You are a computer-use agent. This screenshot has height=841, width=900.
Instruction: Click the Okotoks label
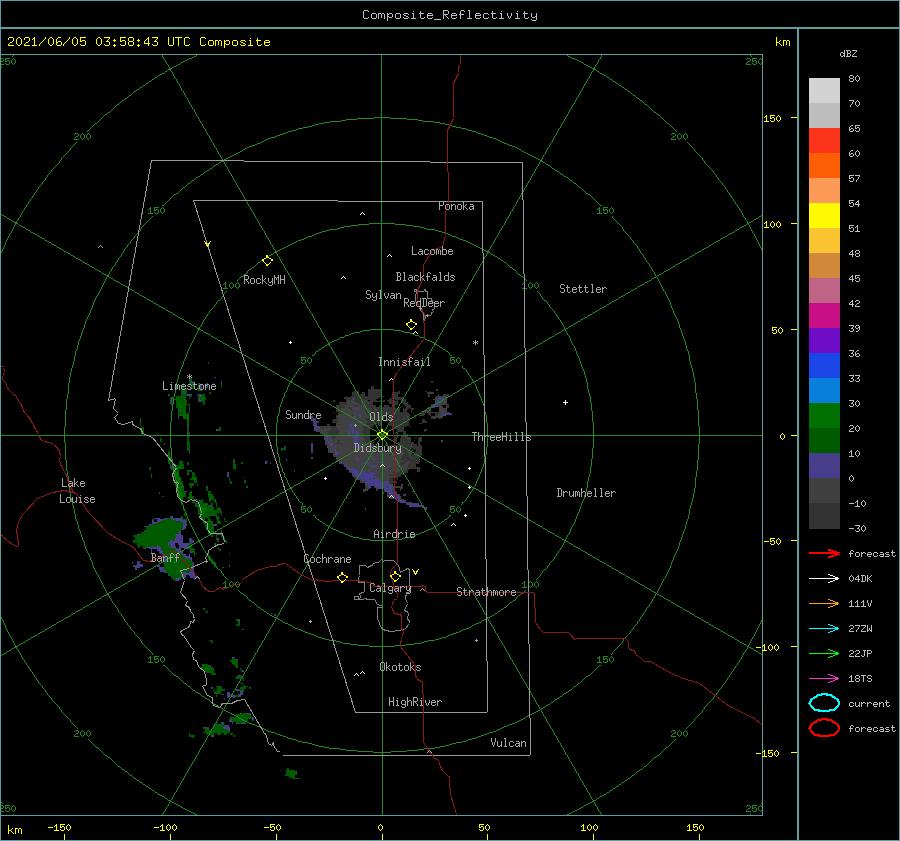tap(400, 668)
